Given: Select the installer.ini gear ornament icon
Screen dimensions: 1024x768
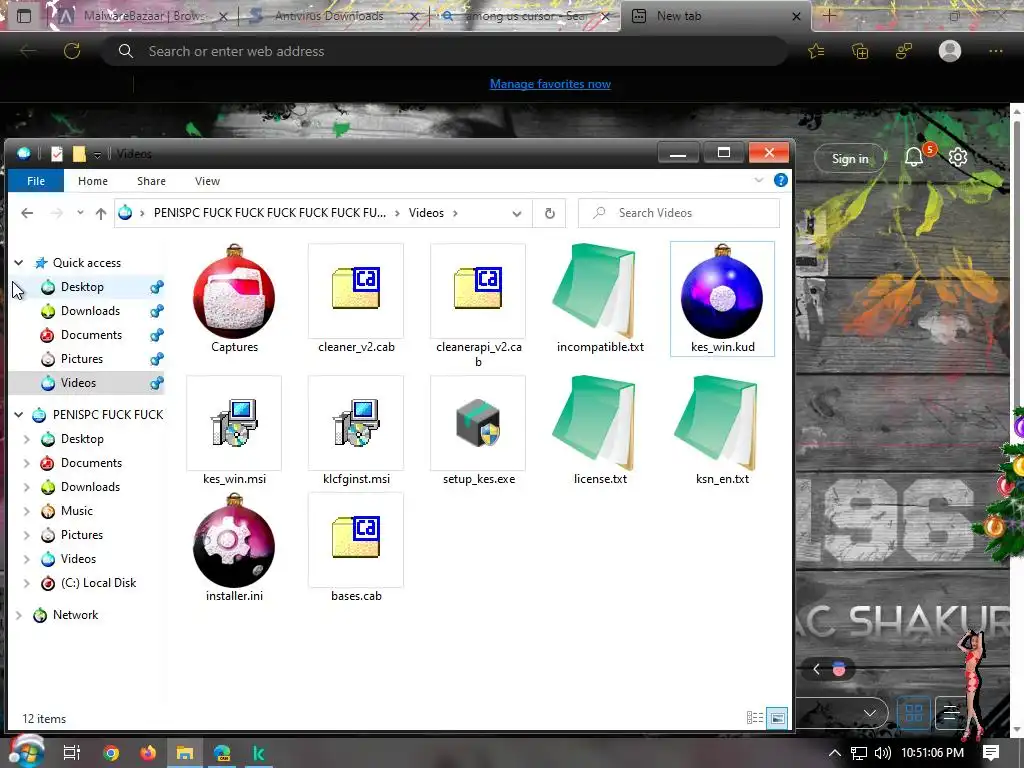Looking at the screenshot, I should point(234,541).
